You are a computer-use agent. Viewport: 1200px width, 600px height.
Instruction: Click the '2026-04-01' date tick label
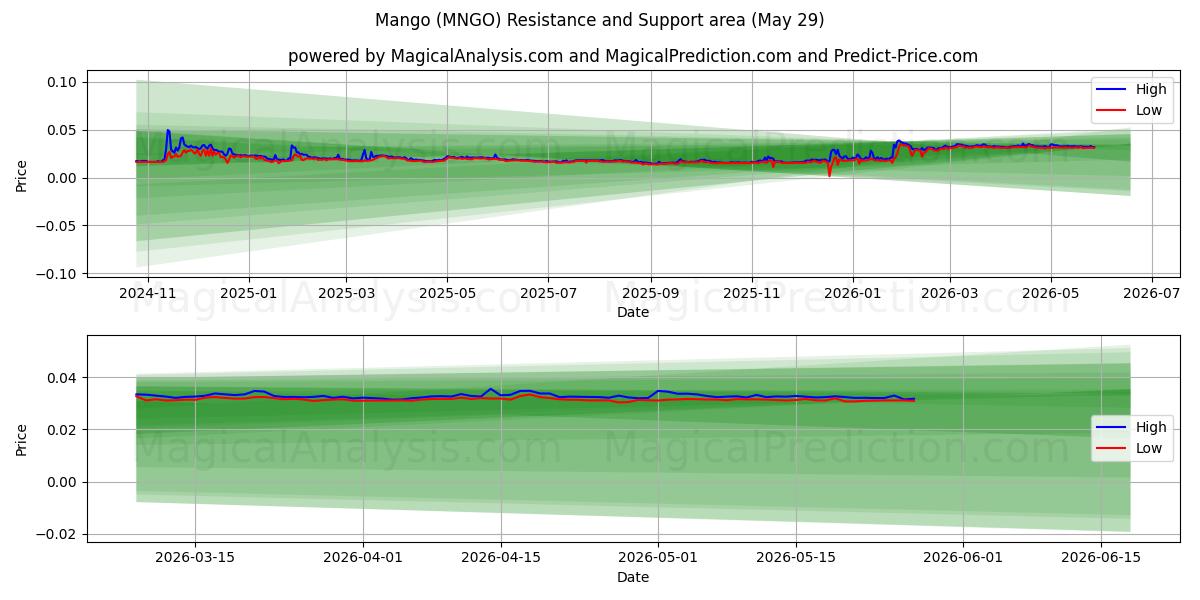363,558
